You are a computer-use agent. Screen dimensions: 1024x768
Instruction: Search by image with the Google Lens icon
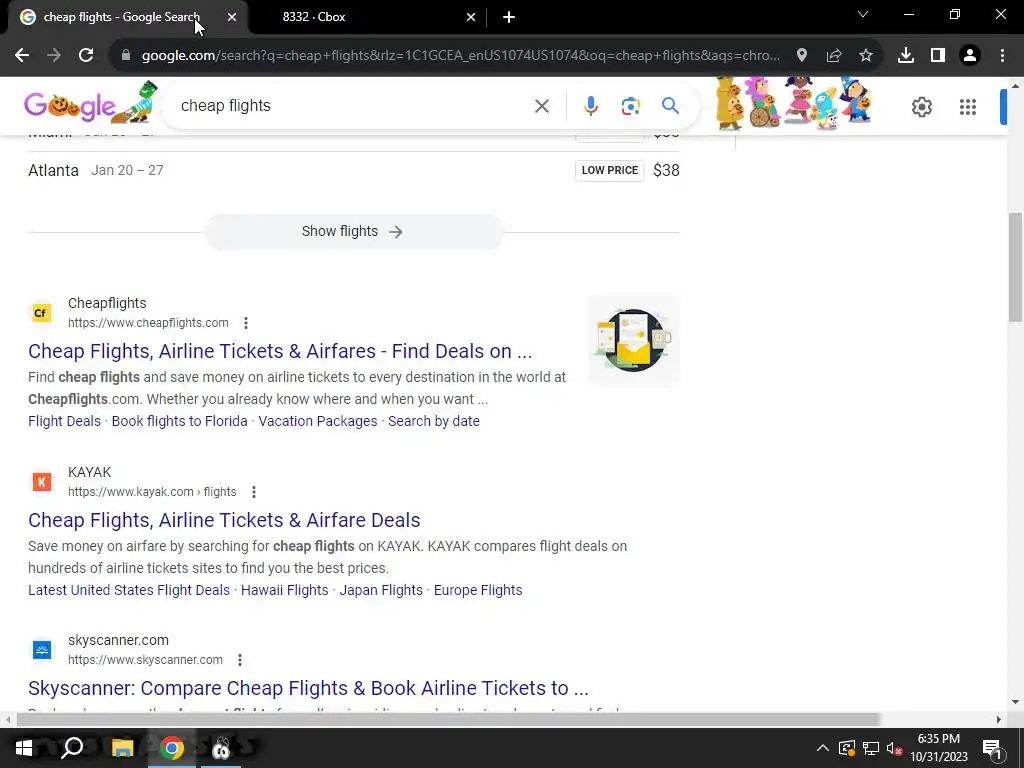630,106
